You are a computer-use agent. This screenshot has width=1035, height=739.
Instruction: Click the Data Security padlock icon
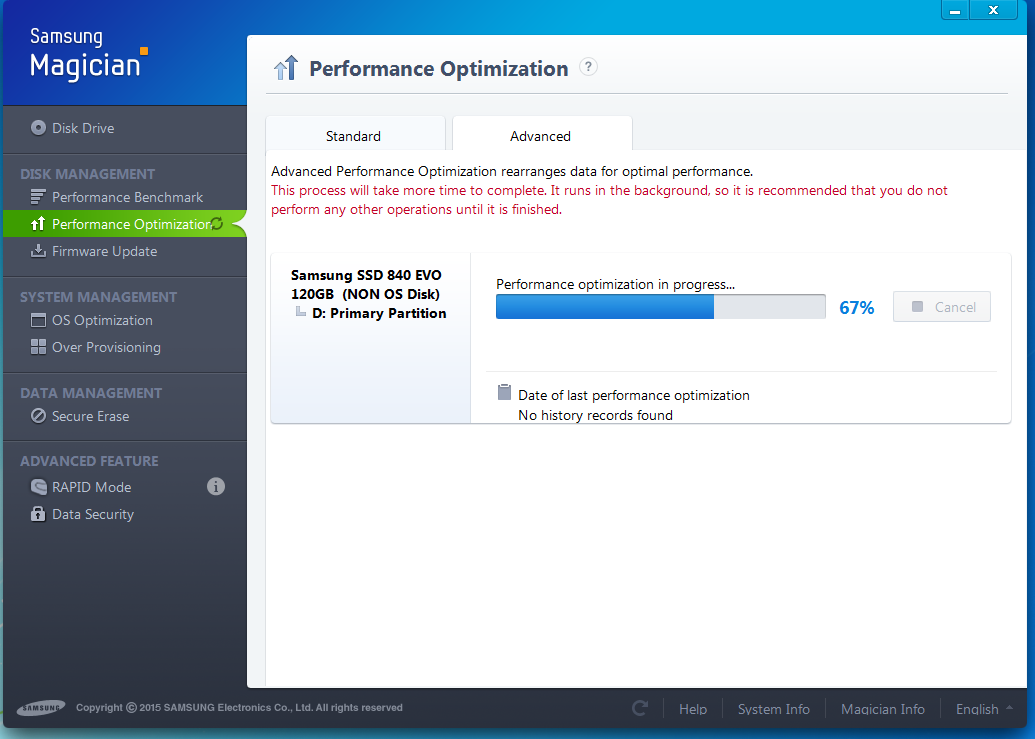point(38,513)
